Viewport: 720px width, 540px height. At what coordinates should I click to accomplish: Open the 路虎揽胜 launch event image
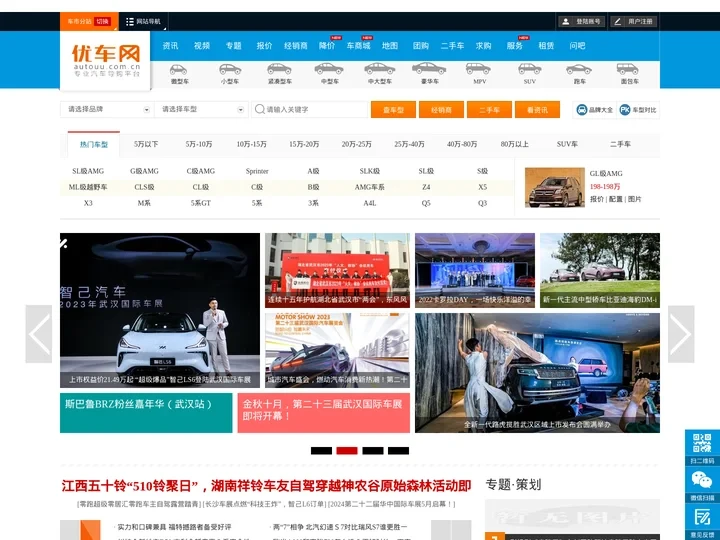537,373
